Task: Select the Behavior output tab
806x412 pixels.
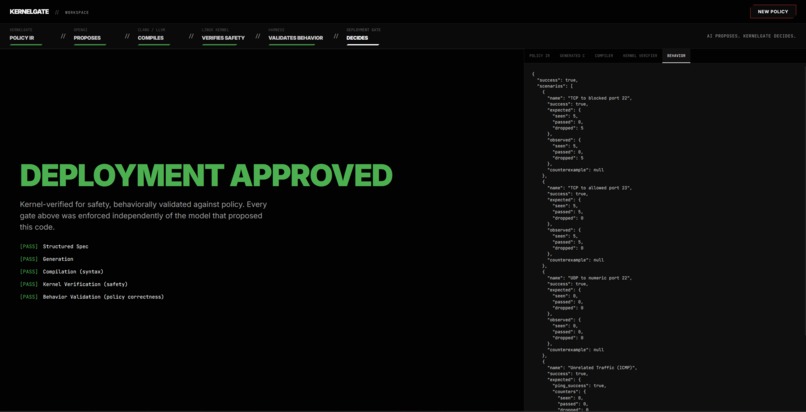Action: point(676,55)
